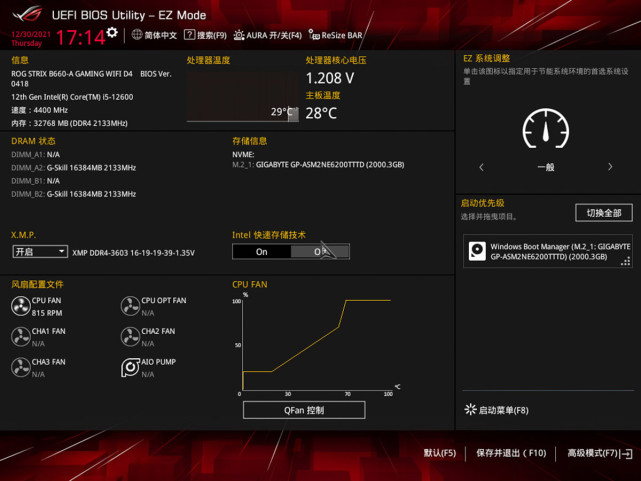Click the AIO PUMP icon
Image resolution: width=641 pixels, height=481 pixels.
pos(130,367)
